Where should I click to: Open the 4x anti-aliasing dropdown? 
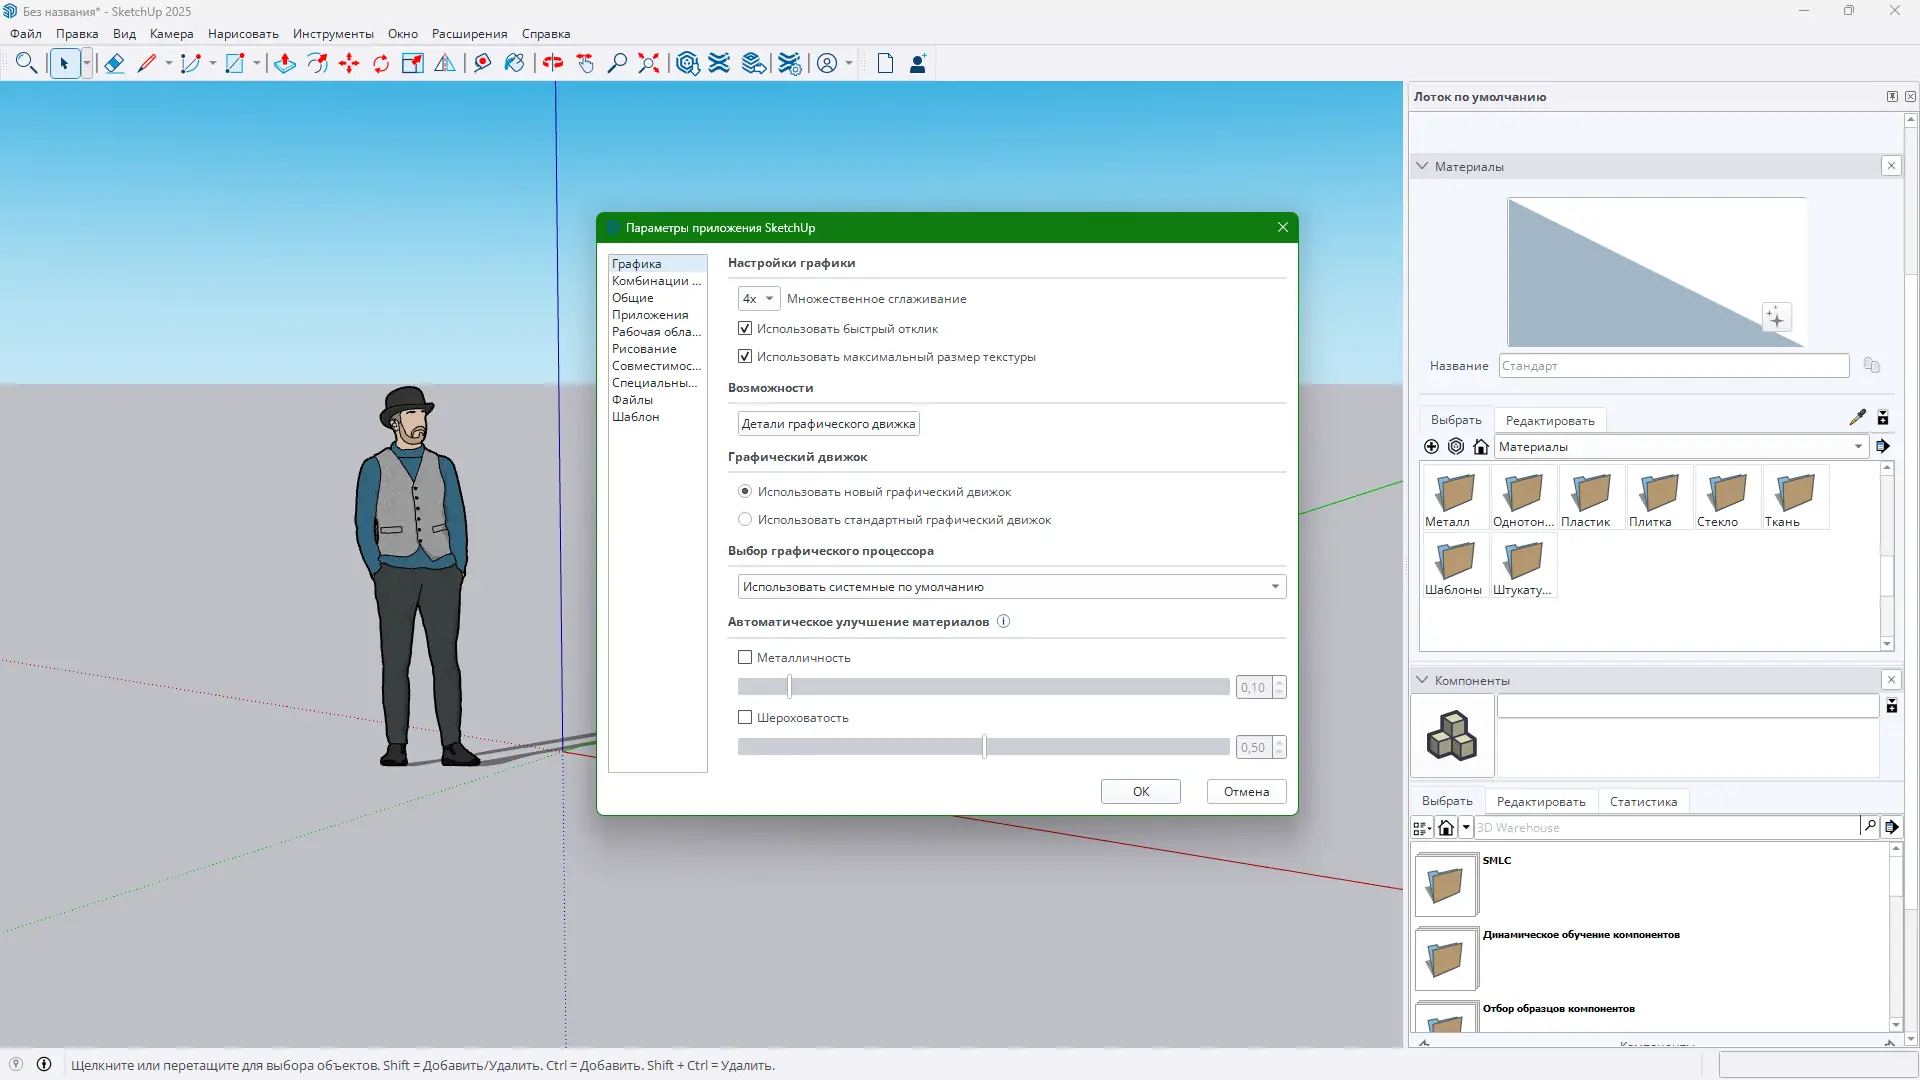click(x=759, y=298)
